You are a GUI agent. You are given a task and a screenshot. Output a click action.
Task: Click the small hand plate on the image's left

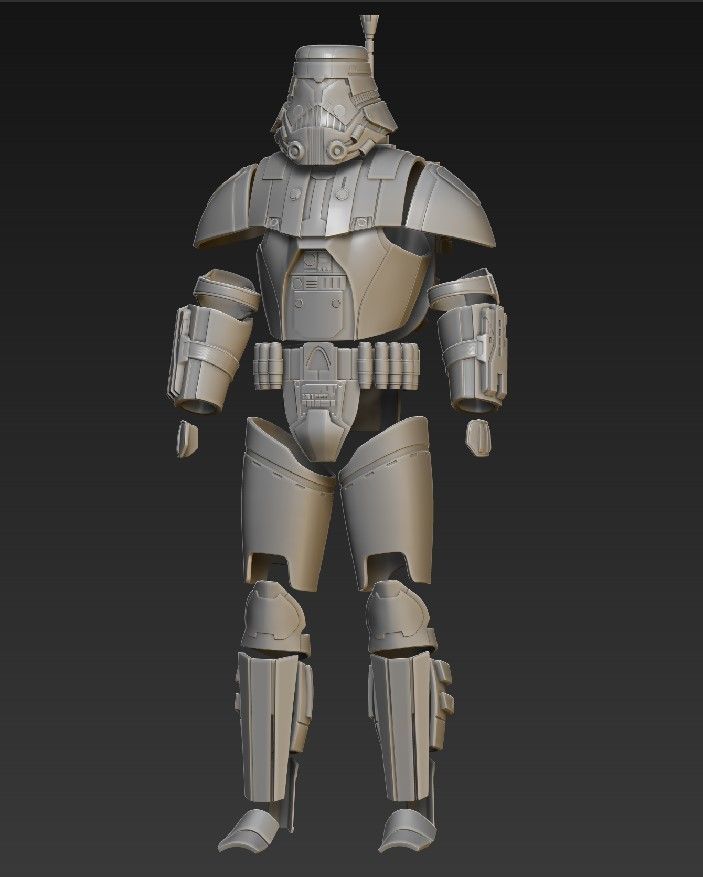pos(183,438)
